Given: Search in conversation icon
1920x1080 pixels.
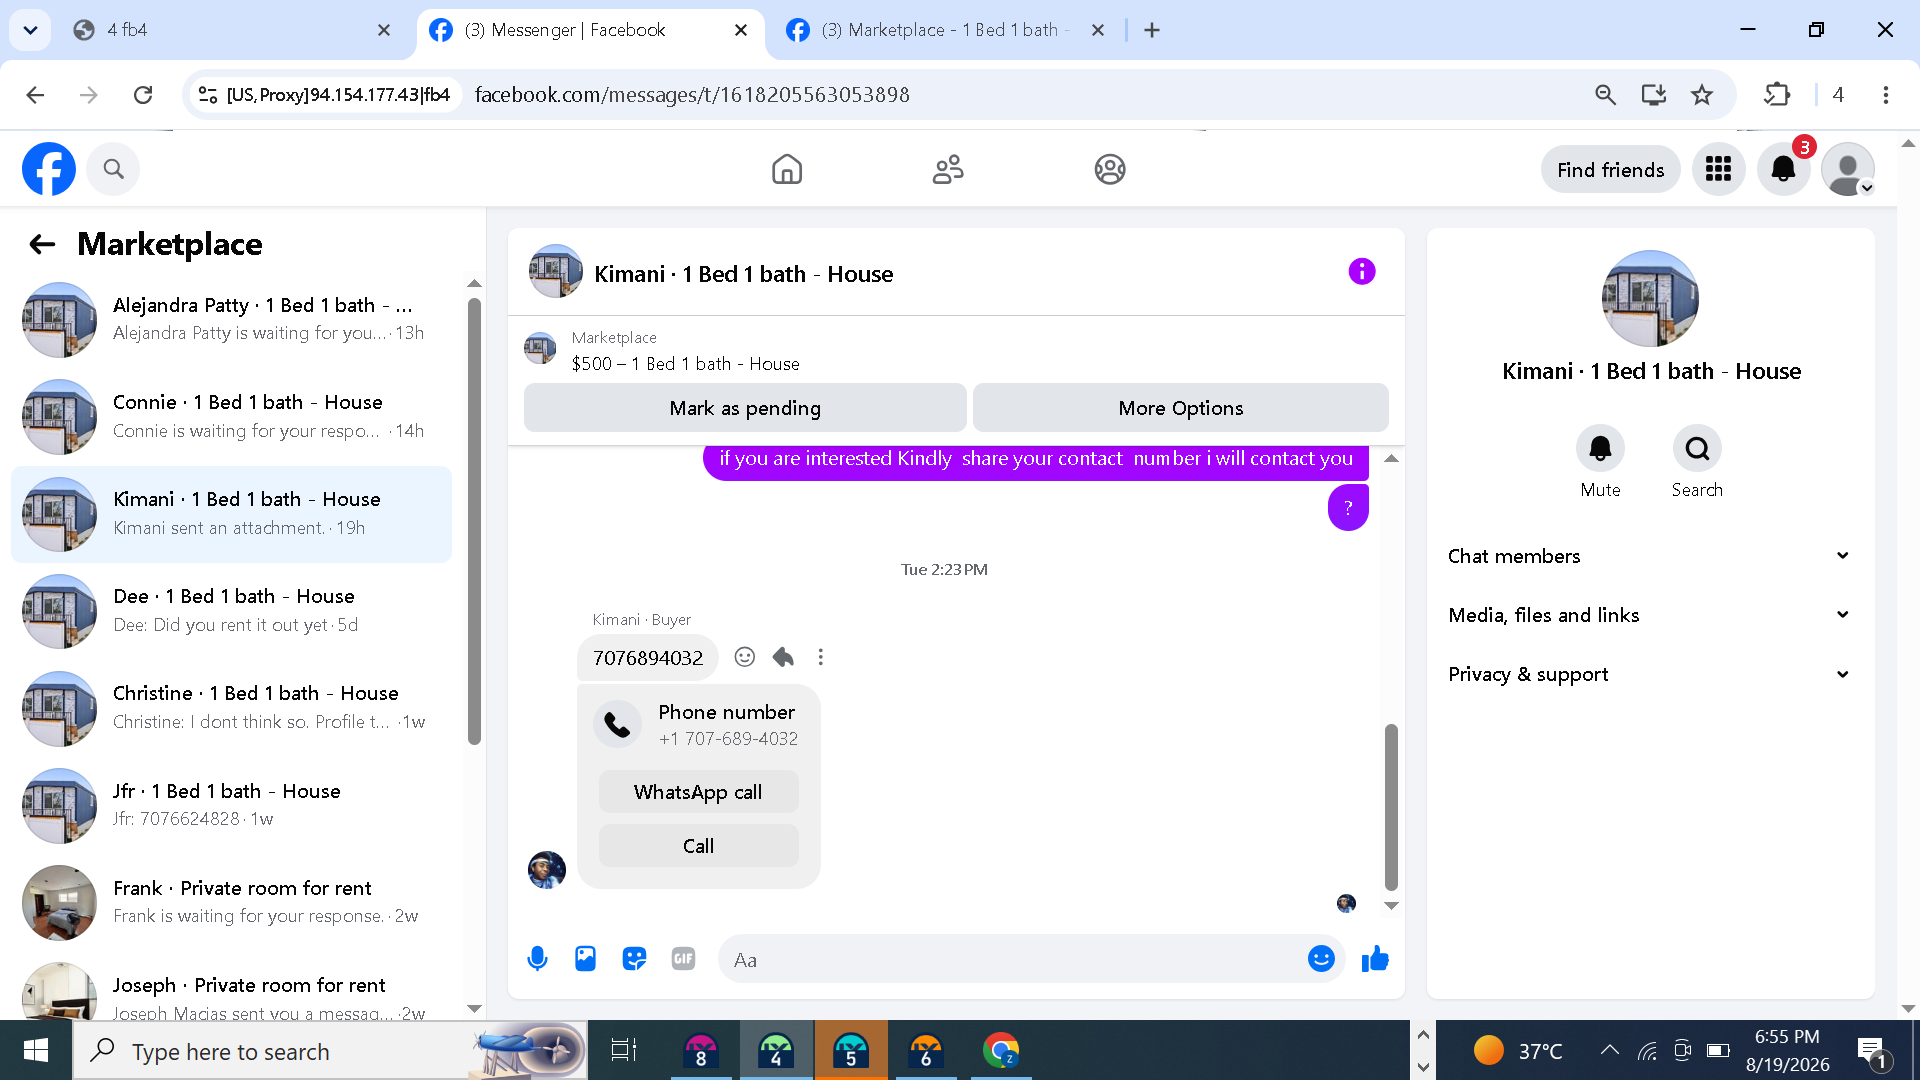Looking at the screenshot, I should coord(1697,448).
